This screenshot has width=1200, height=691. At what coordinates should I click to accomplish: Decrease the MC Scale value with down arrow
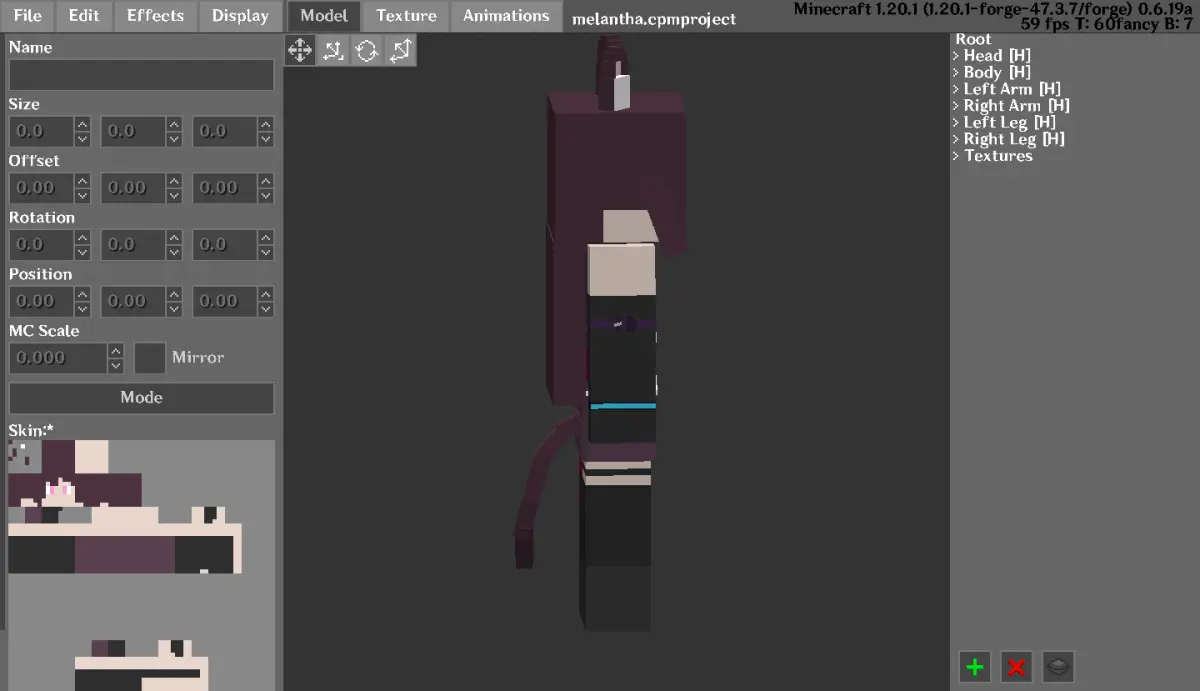(116, 366)
